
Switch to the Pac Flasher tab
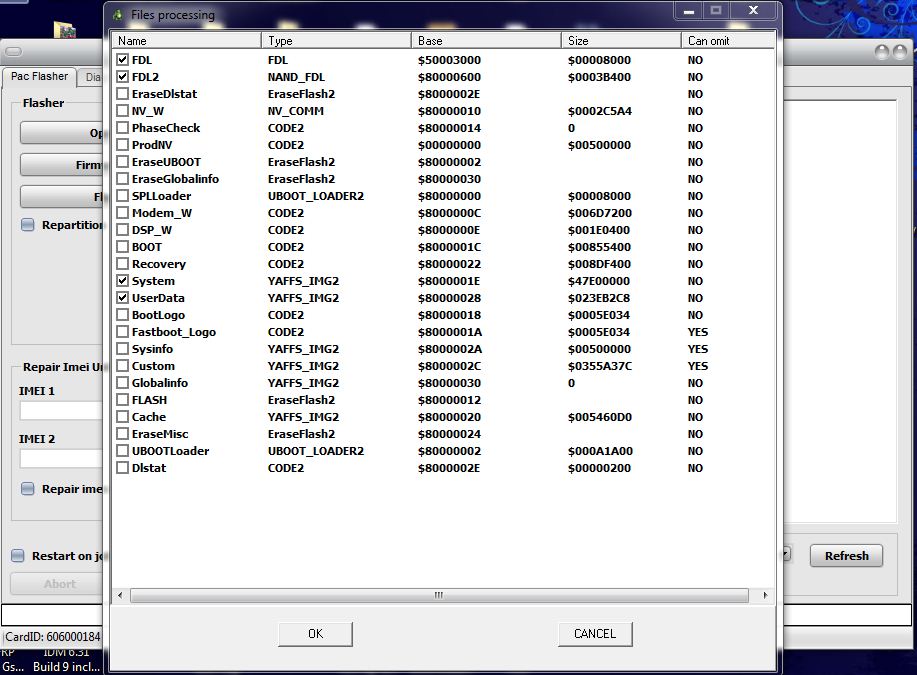coord(39,77)
